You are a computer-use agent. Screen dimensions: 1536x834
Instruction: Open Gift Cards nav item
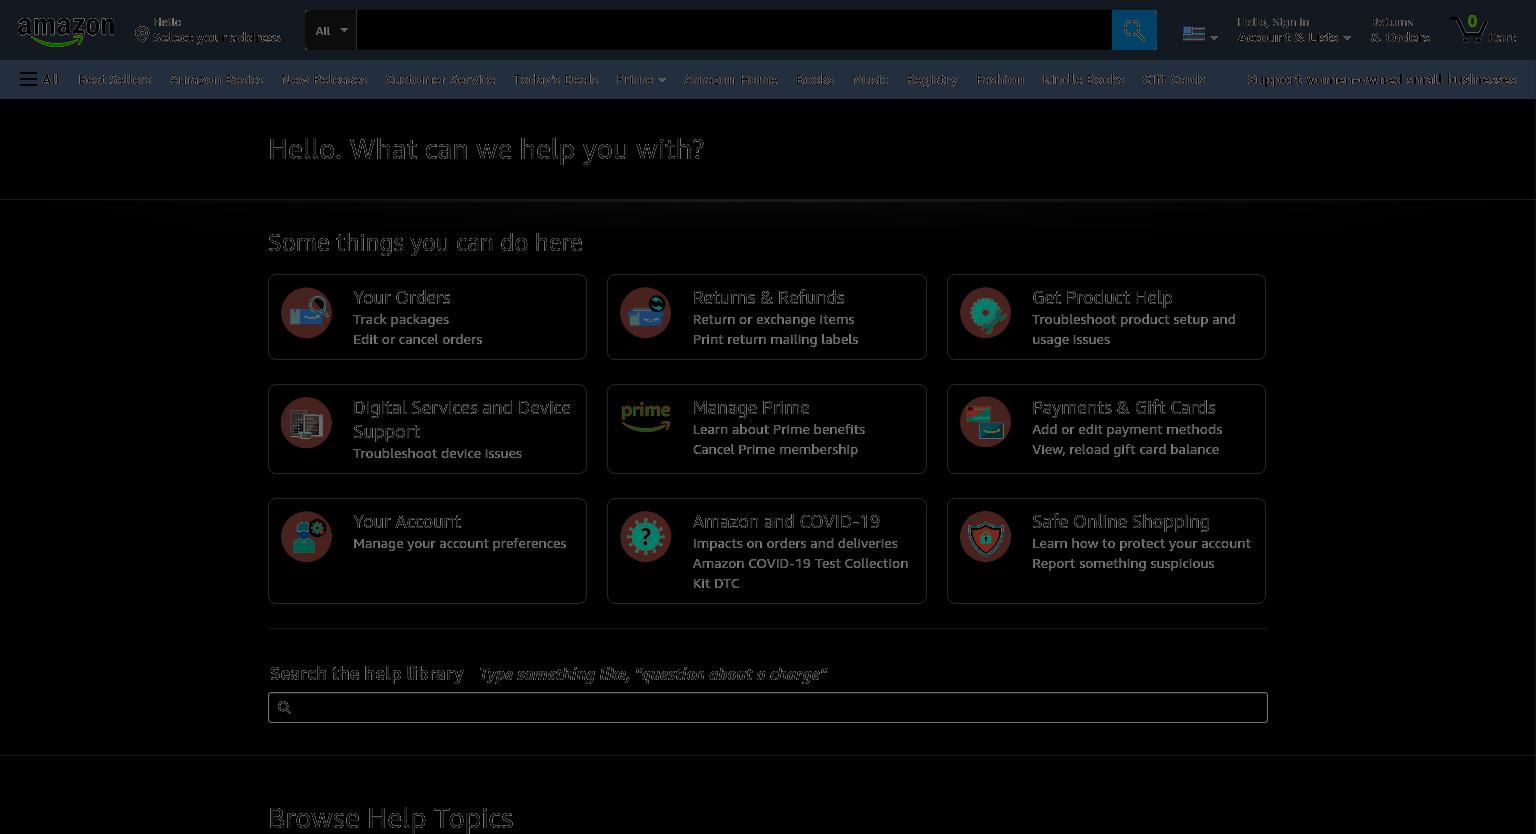(x=1174, y=79)
